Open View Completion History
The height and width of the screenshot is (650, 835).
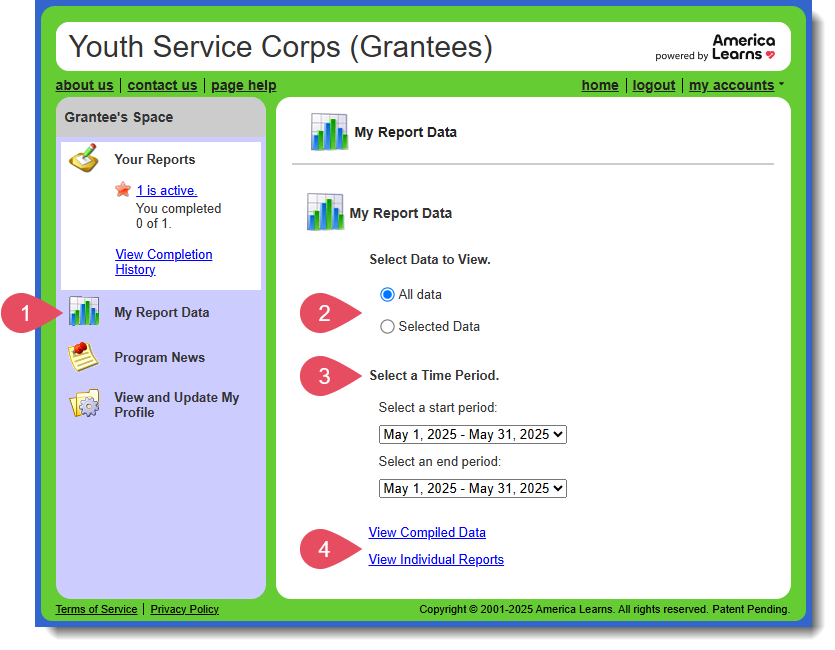pos(163,262)
